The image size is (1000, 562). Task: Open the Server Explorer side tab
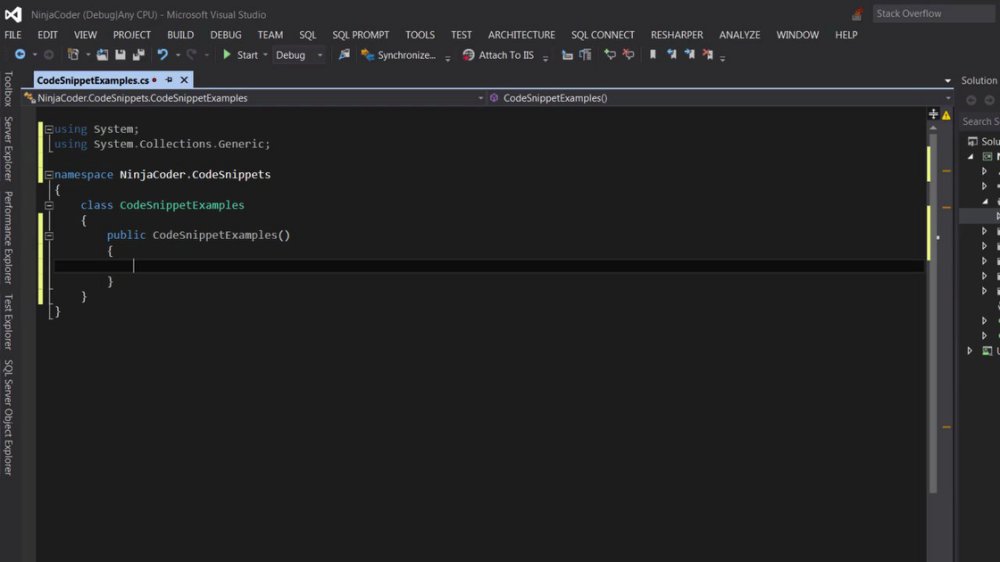coord(8,149)
